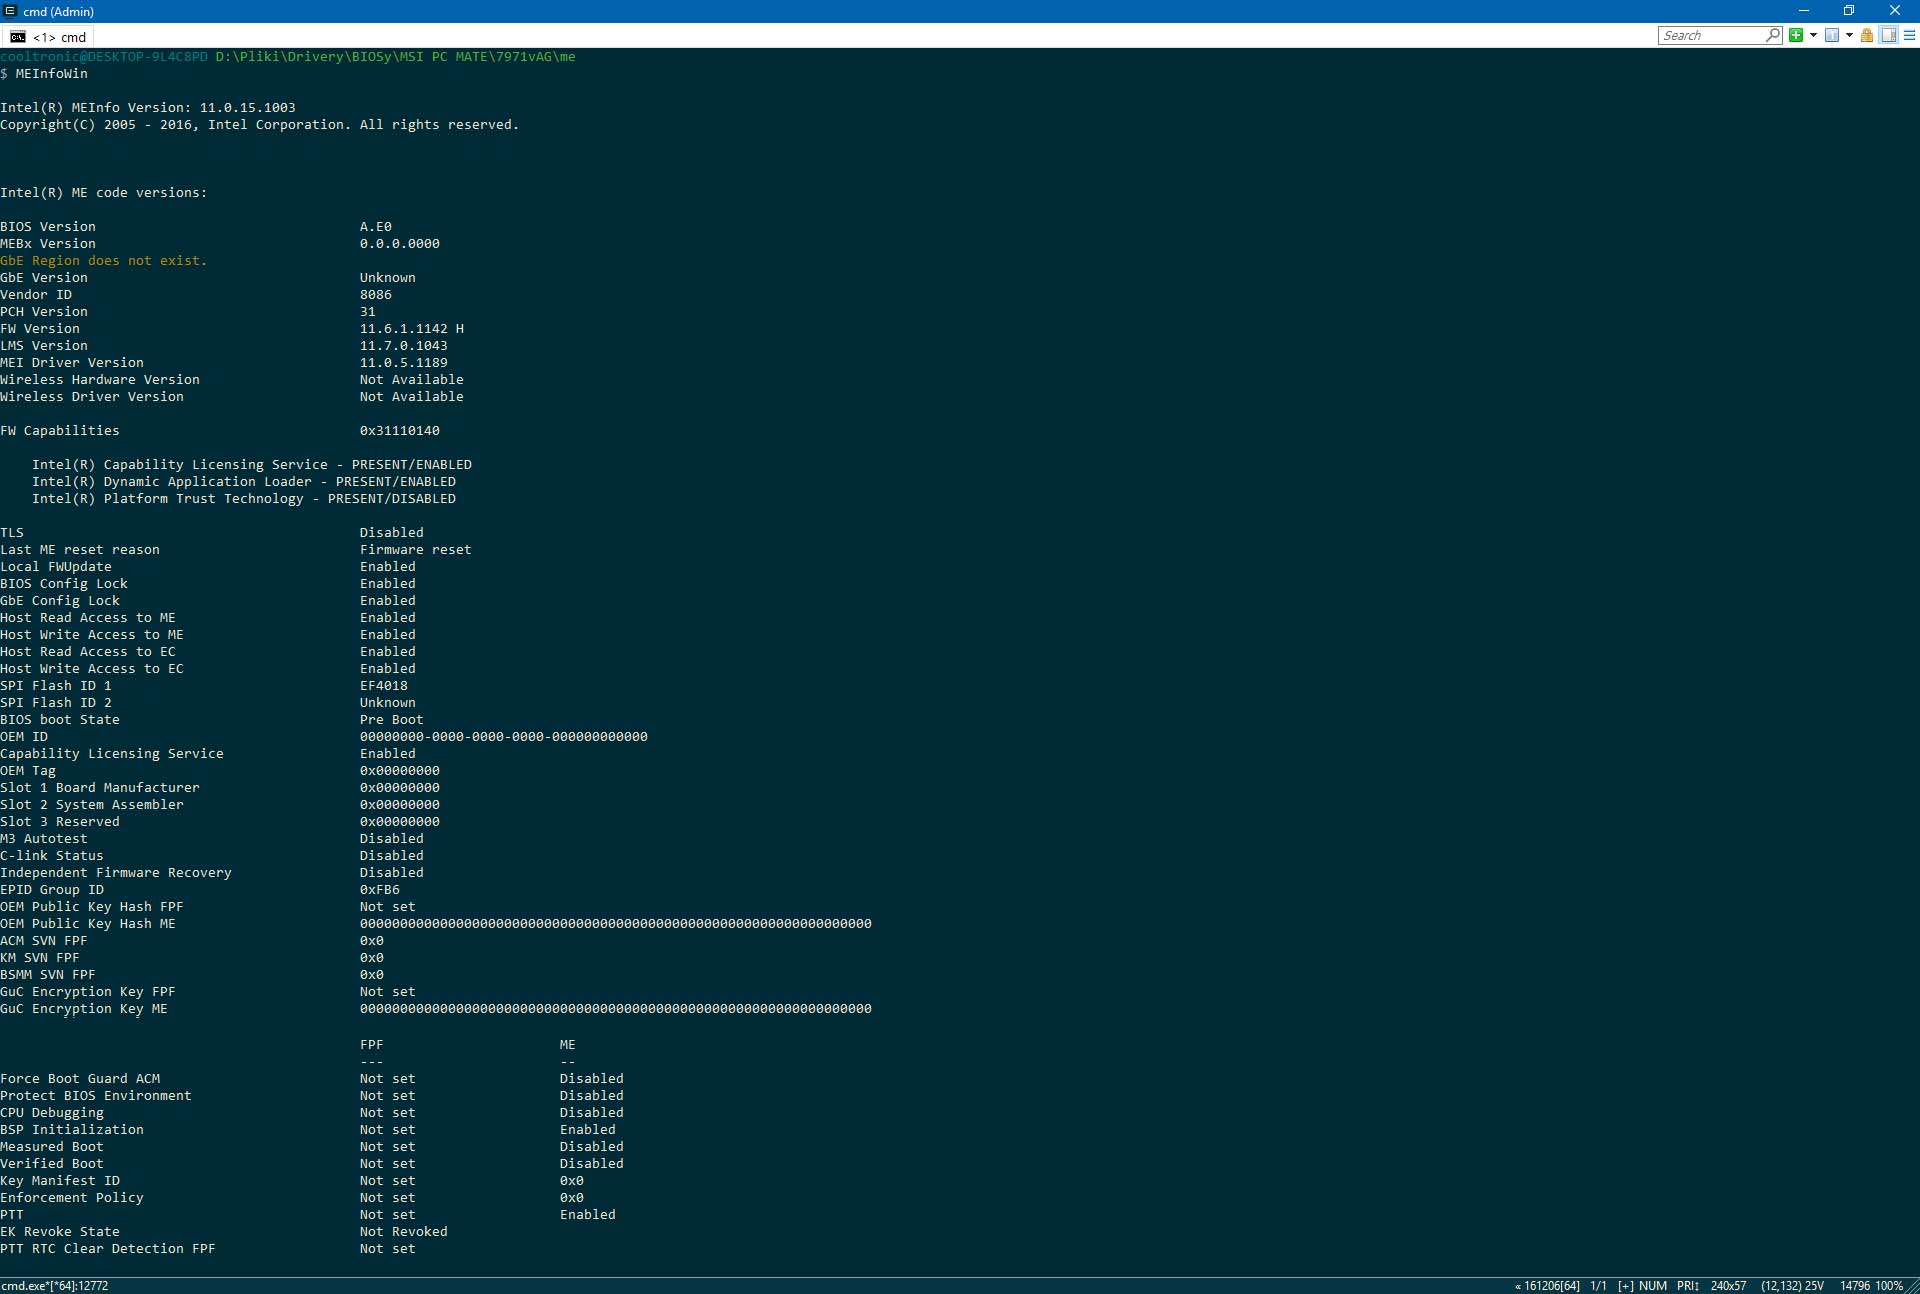1920x1294 pixels.
Task: Minimize the cmd (Admin) window
Action: tap(1804, 11)
